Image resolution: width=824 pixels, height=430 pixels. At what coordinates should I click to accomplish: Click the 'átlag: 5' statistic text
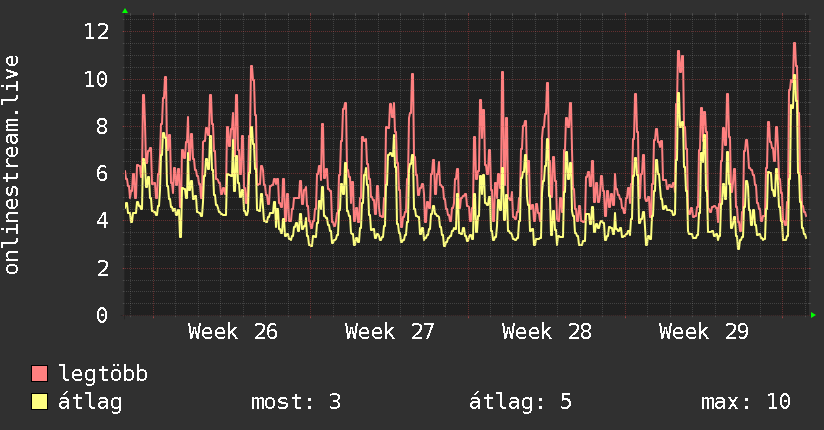(x=520, y=402)
